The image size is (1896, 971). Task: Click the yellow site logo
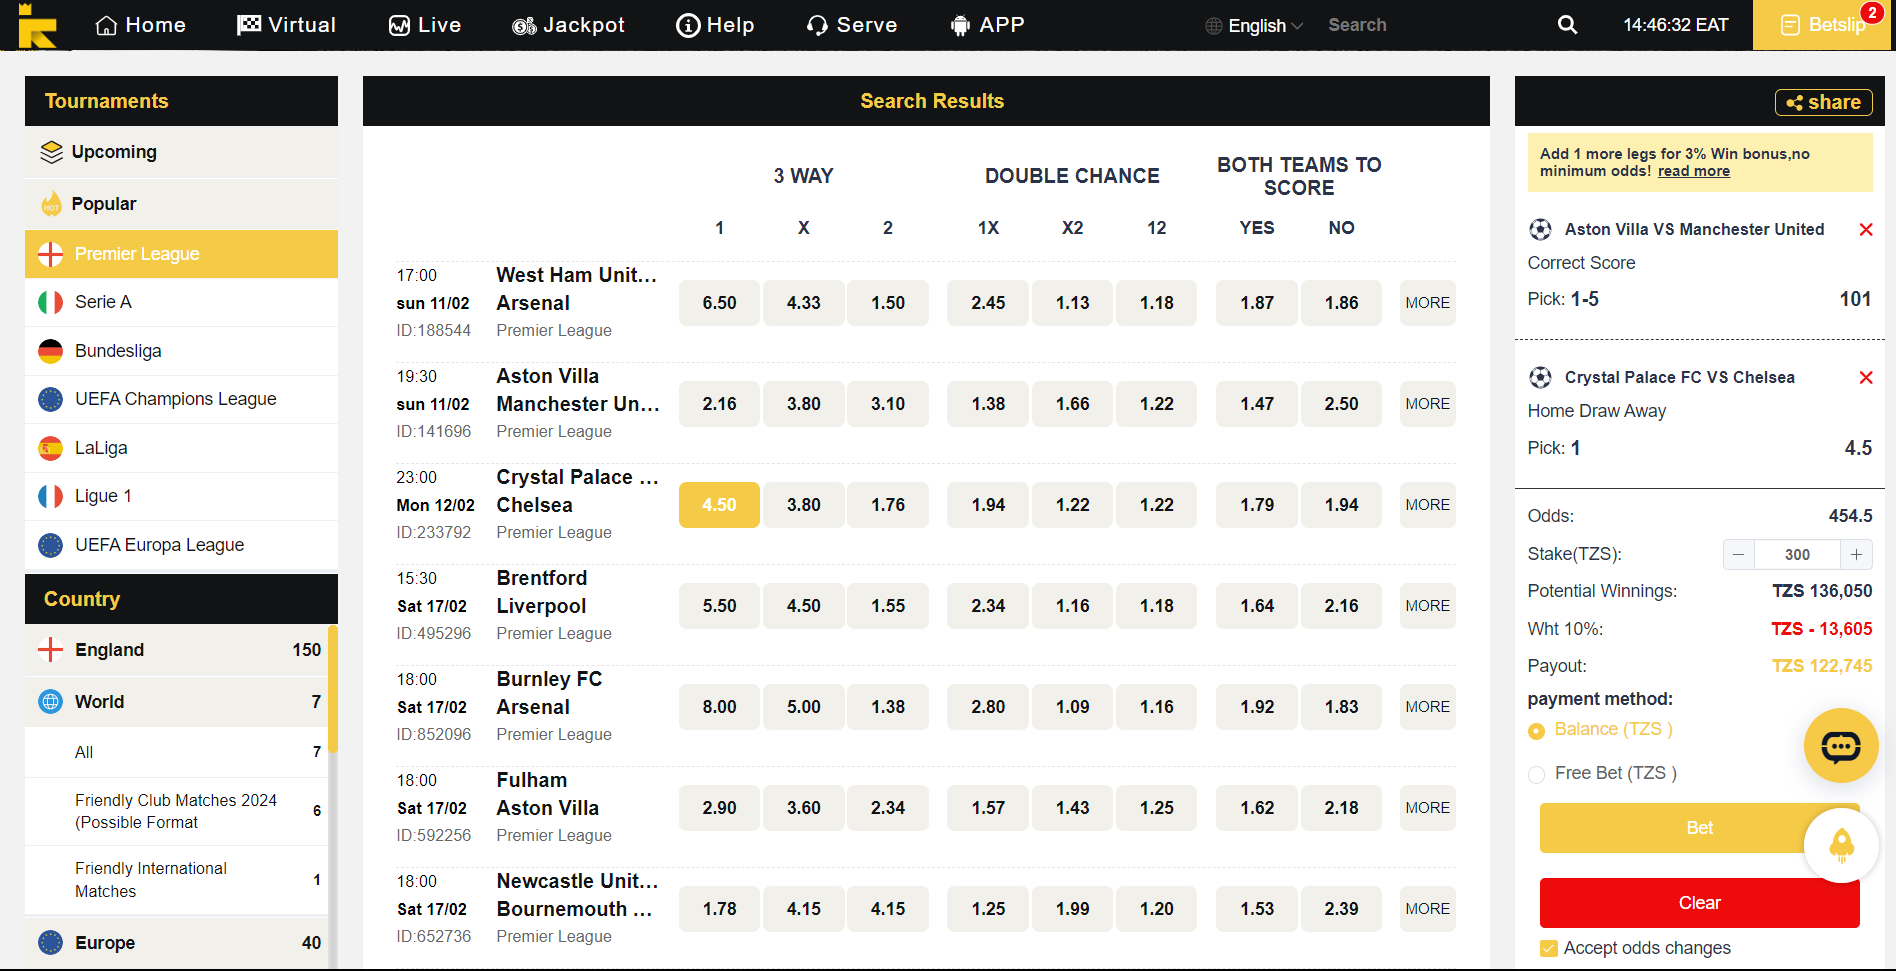point(36,25)
